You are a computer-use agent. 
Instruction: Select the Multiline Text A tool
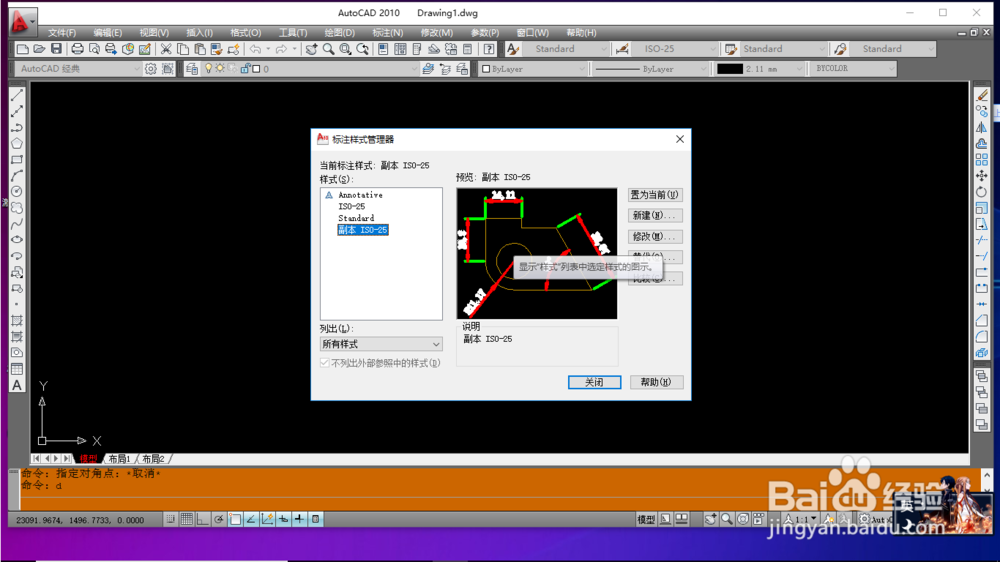17,385
